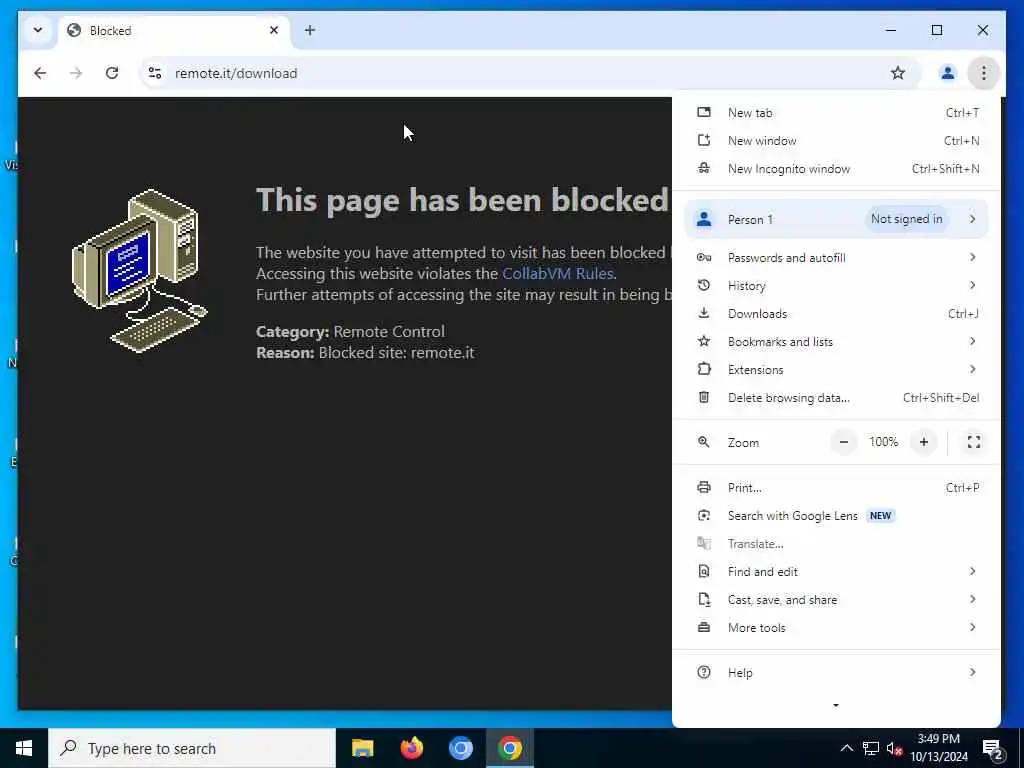
Task: Open the profile avatar button in toolbar
Action: [x=948, y=73]
